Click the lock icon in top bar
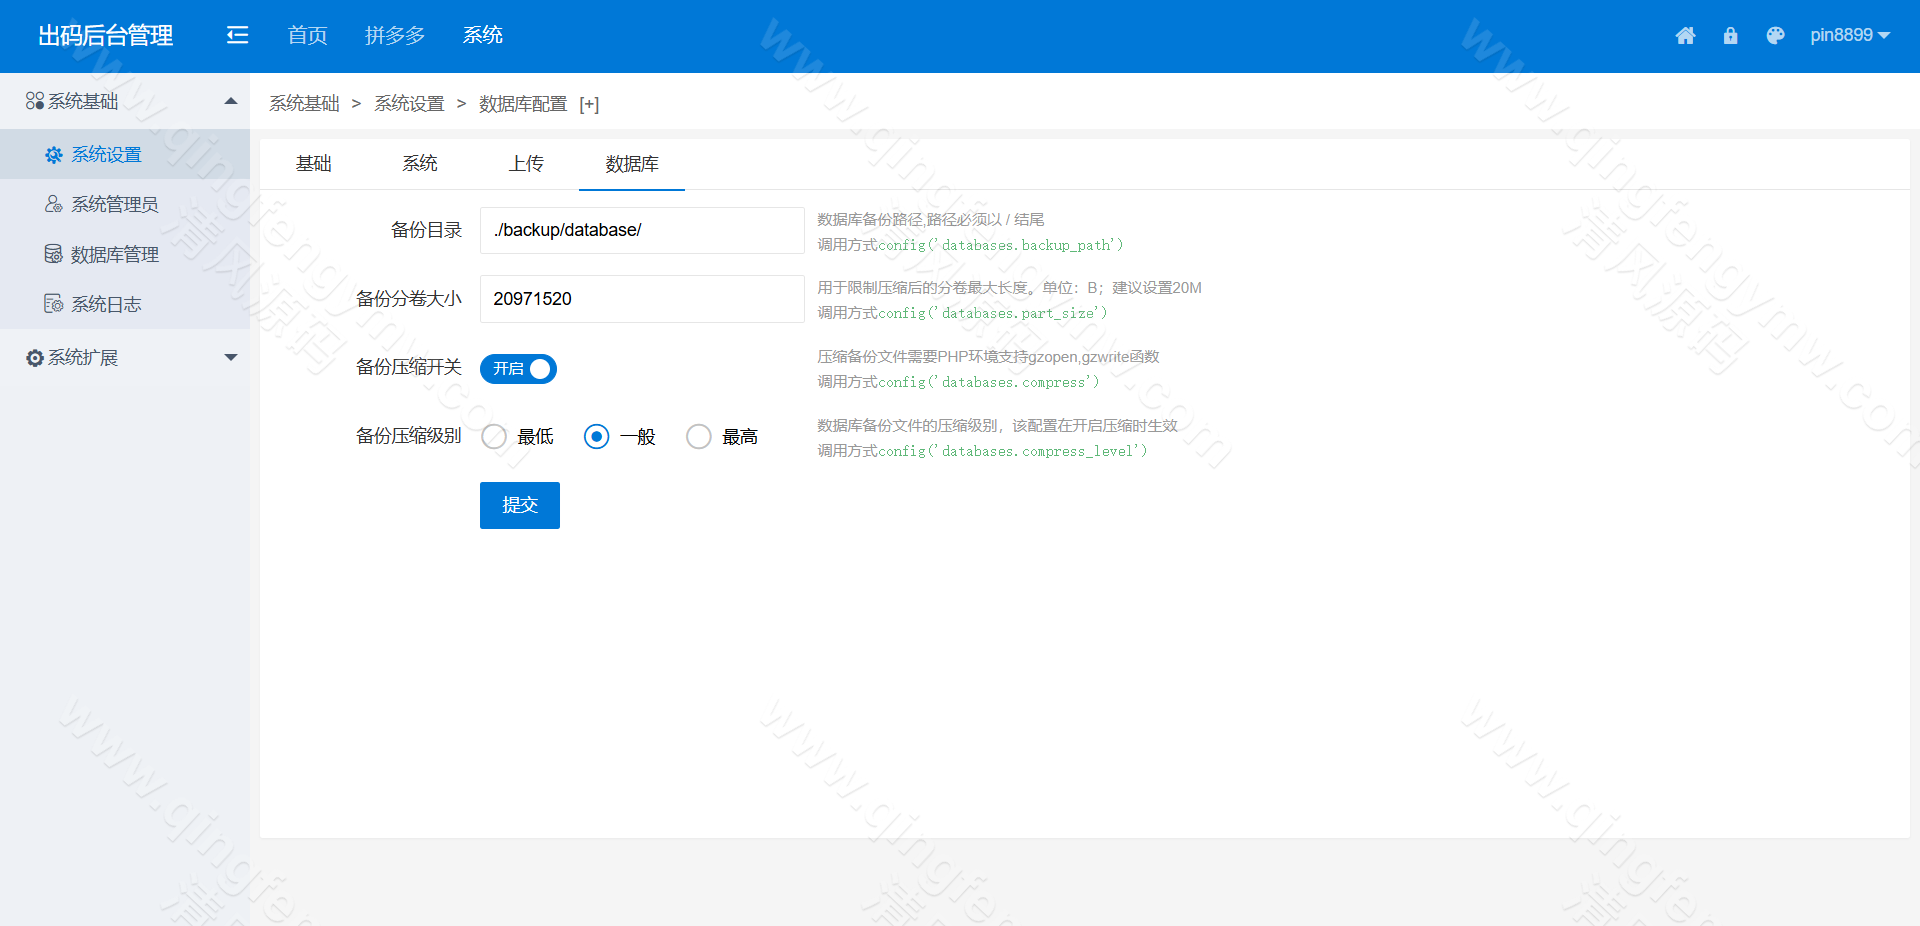The width and height of the screenshot is (1920, 926). [x=1731, y=35]
